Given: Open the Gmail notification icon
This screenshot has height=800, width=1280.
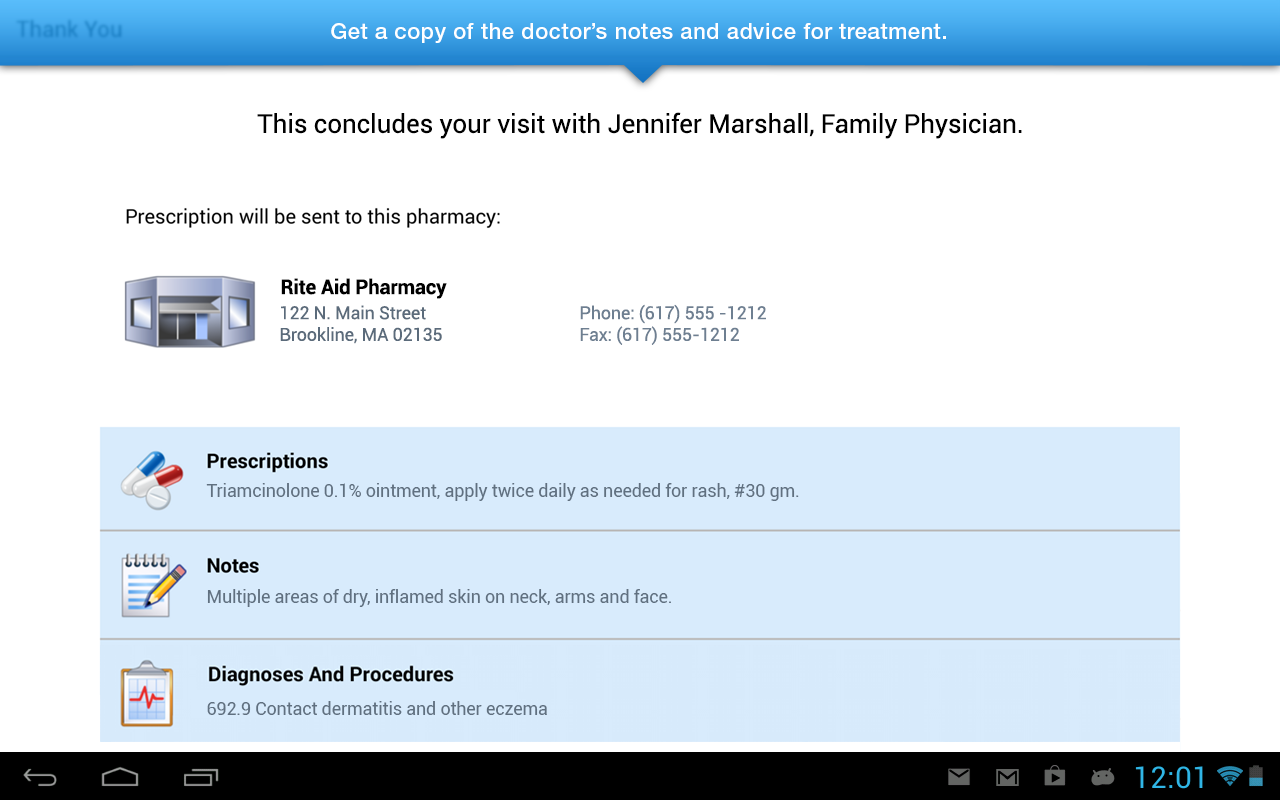Looking at the screenshot, I should click(1007, 777).
